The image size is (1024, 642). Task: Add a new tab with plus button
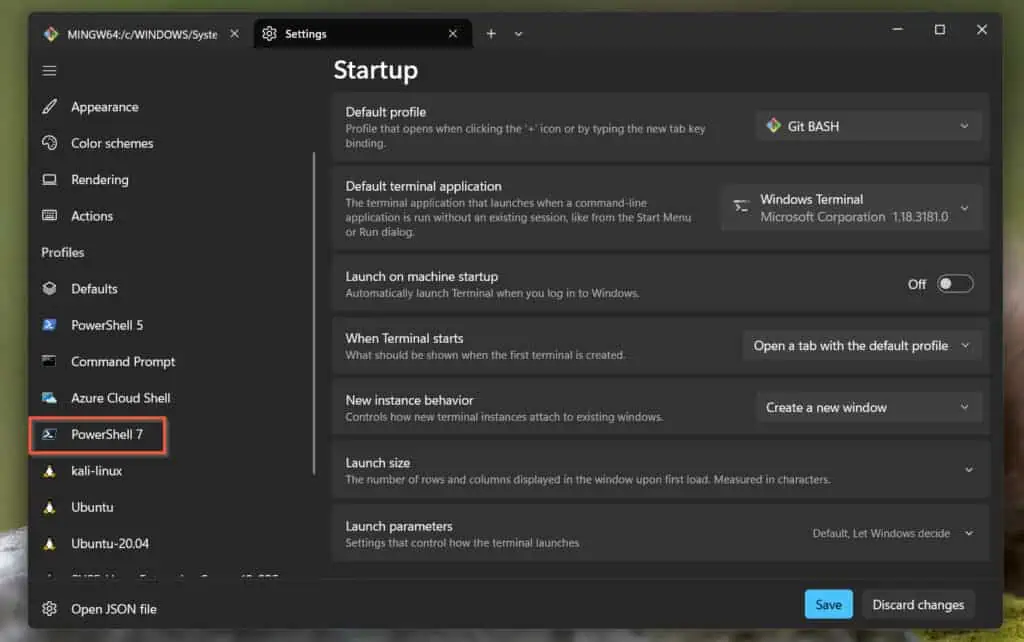491,33
